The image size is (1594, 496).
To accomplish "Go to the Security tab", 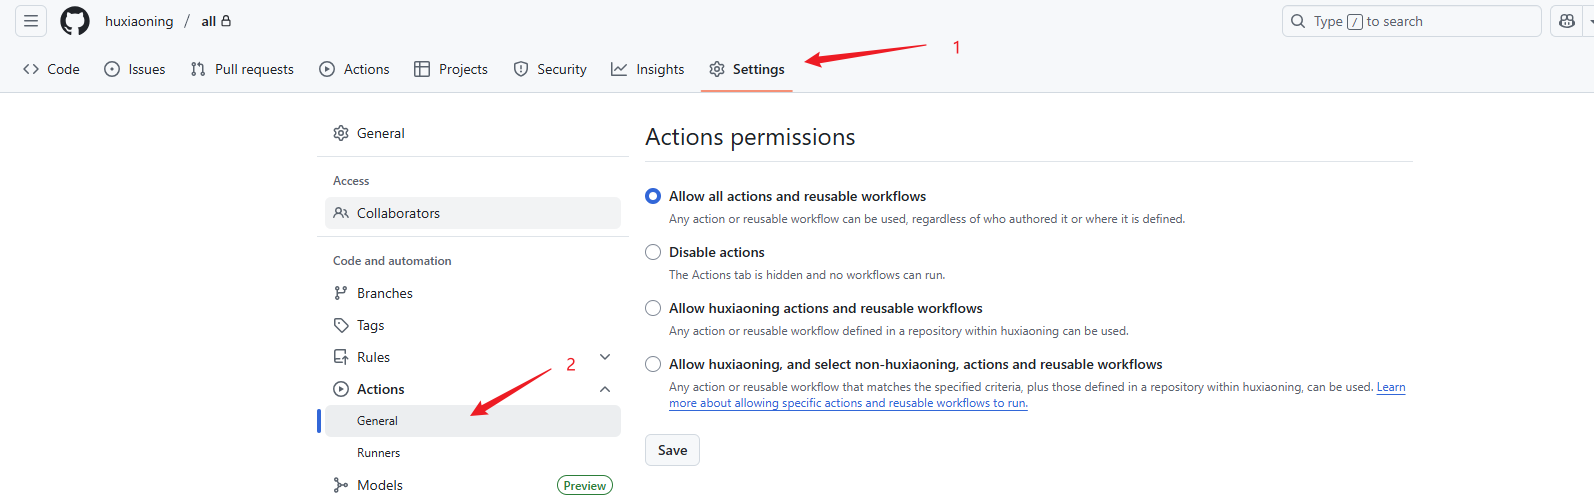I will [550, 69].
